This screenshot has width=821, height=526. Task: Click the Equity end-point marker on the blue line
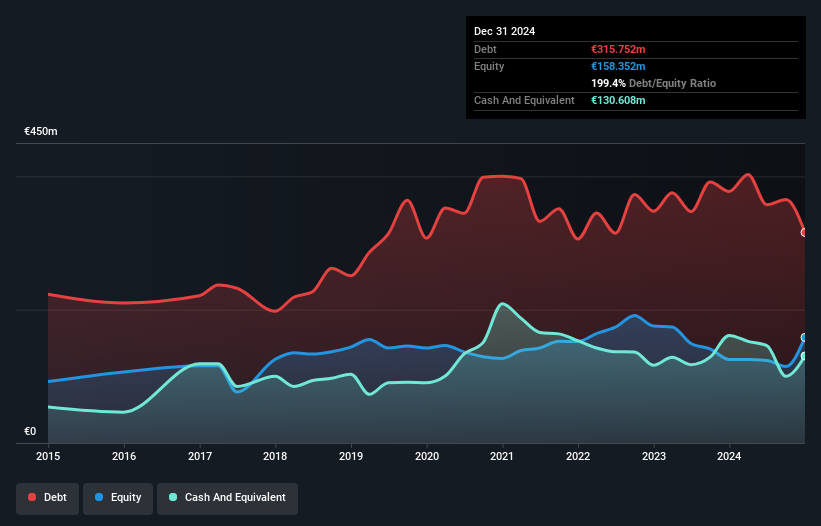[x=805, y=338]
